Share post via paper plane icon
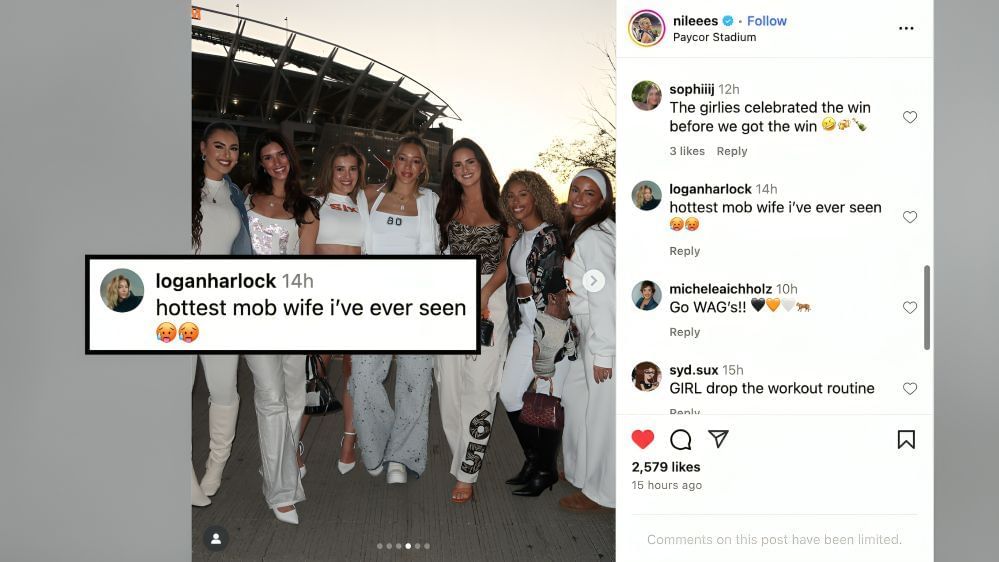This screenshot has height=562, width=999. click(x=718, y=438)
